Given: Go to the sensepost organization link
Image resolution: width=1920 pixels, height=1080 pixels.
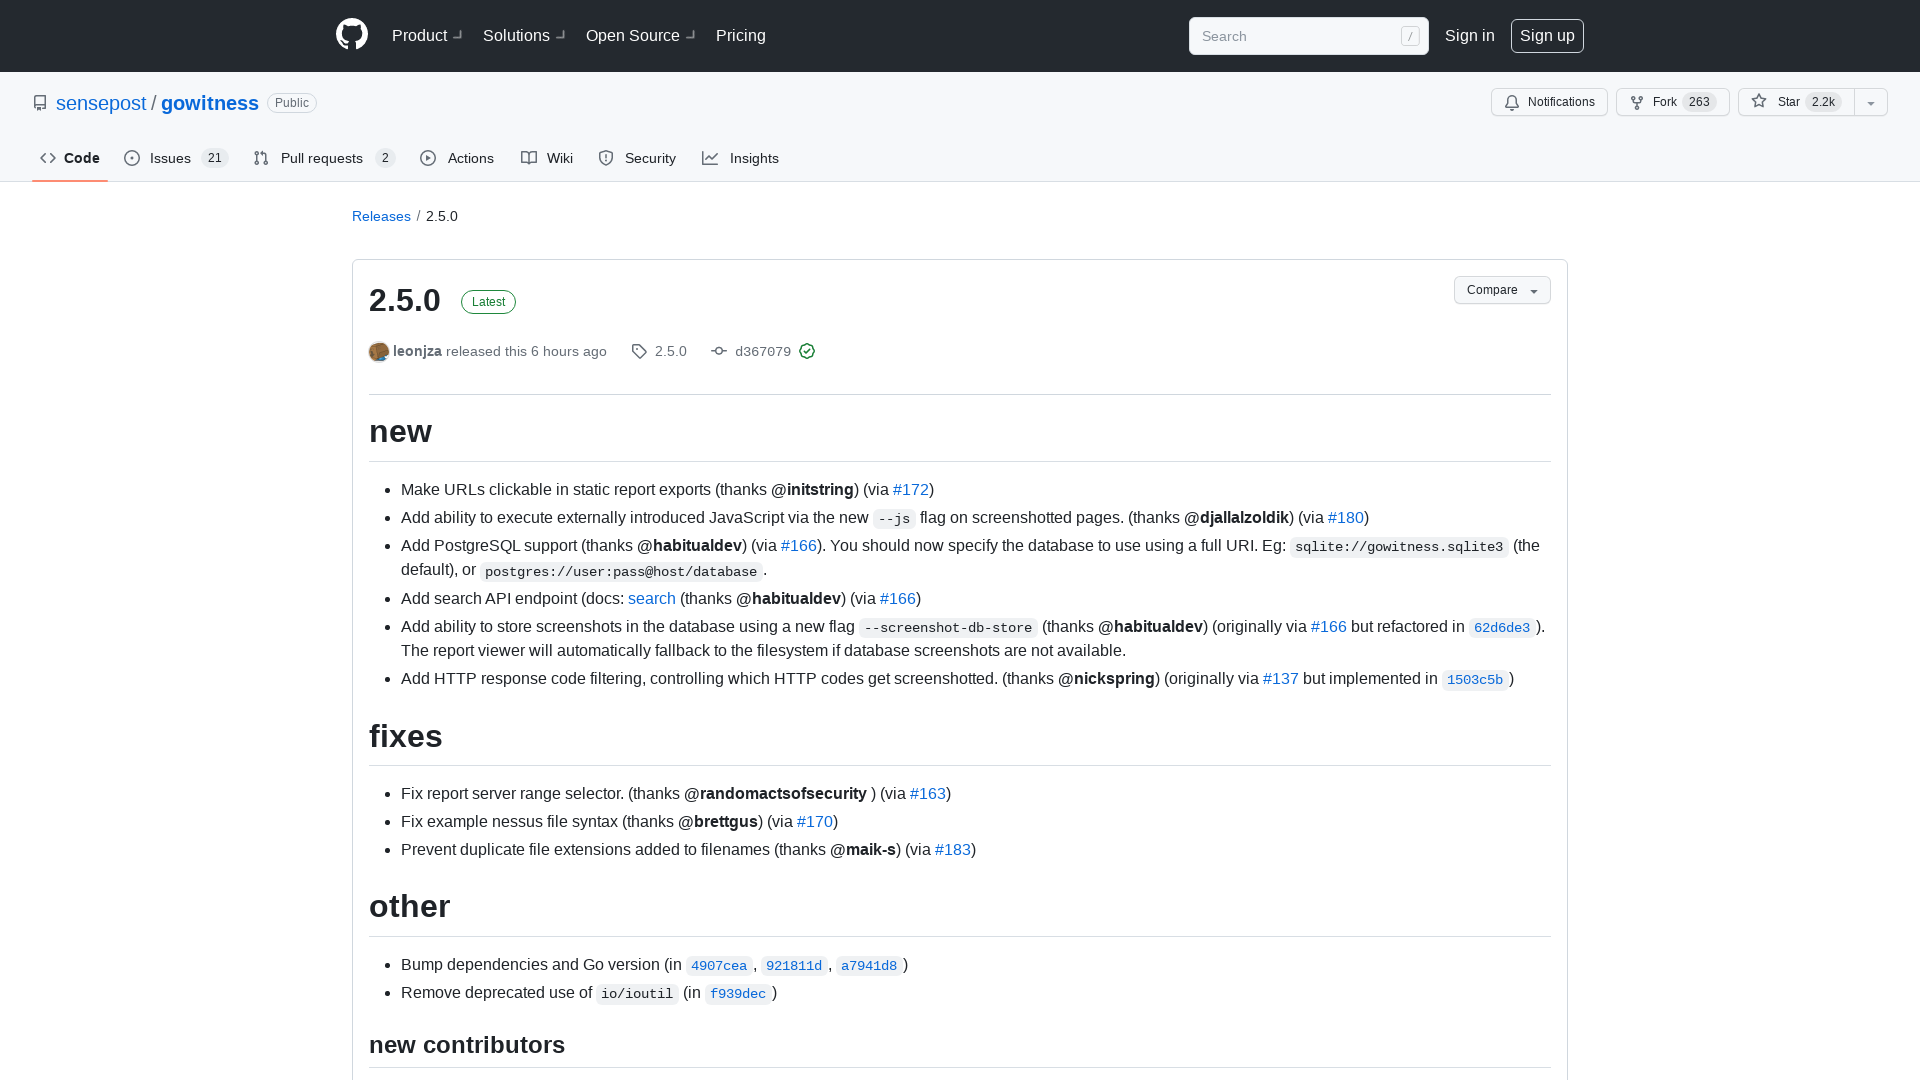Looking at the screenshot, I should 101,103.
